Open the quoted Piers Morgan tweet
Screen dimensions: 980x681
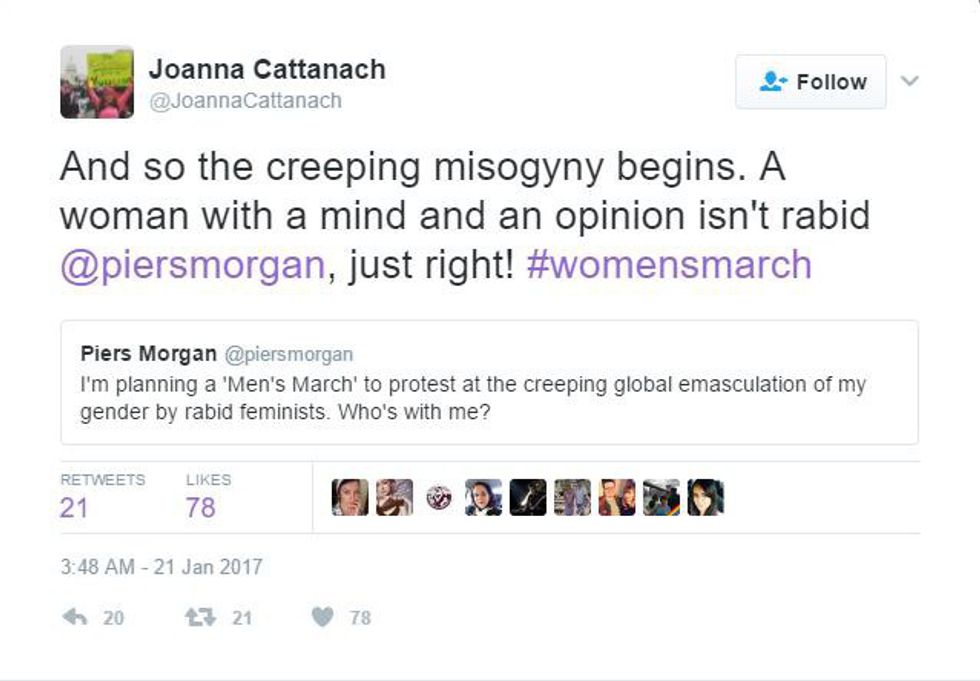pyautogui.click(x=489, y=398)
